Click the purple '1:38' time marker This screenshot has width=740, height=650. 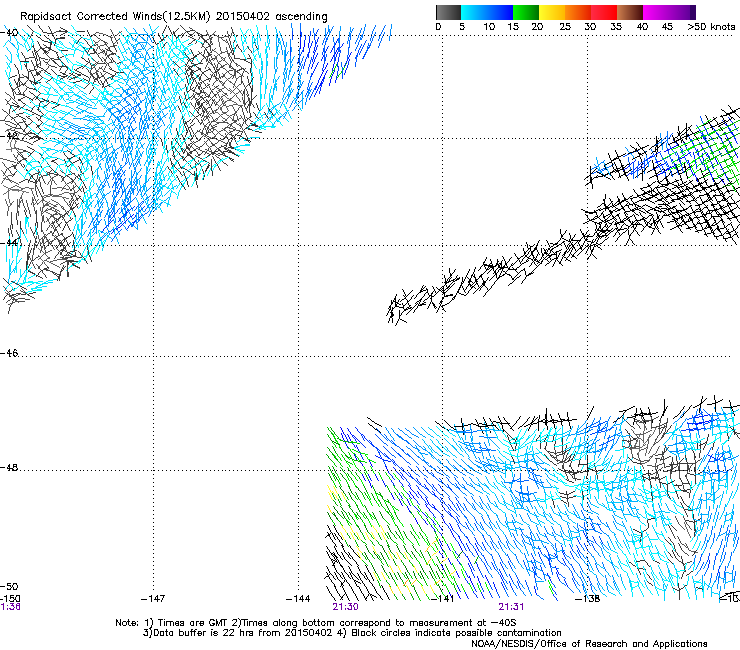point(10,607)
